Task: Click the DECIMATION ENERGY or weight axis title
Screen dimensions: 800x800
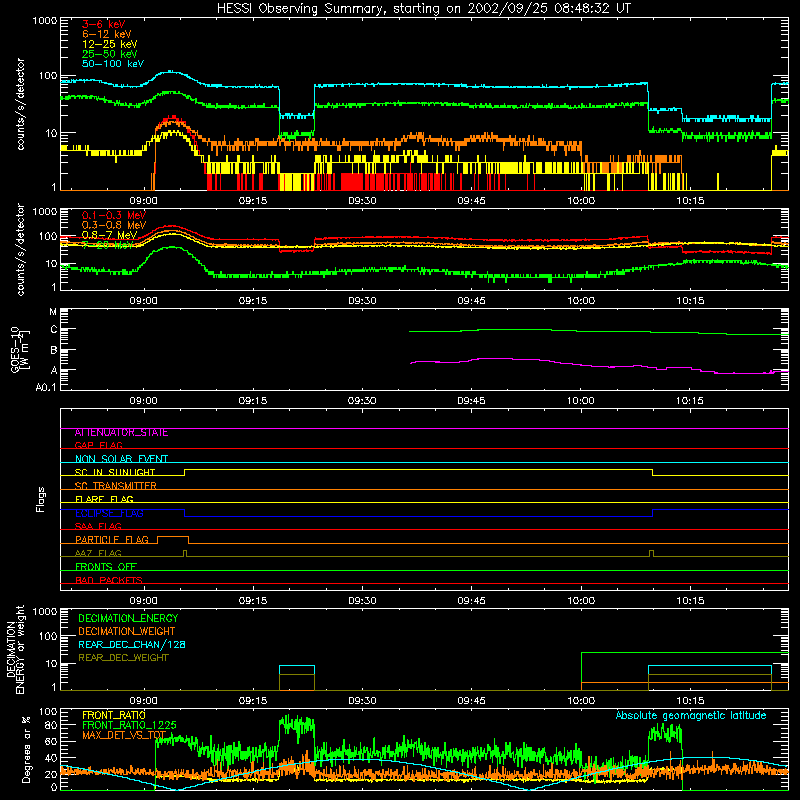Action: [15, 650]
